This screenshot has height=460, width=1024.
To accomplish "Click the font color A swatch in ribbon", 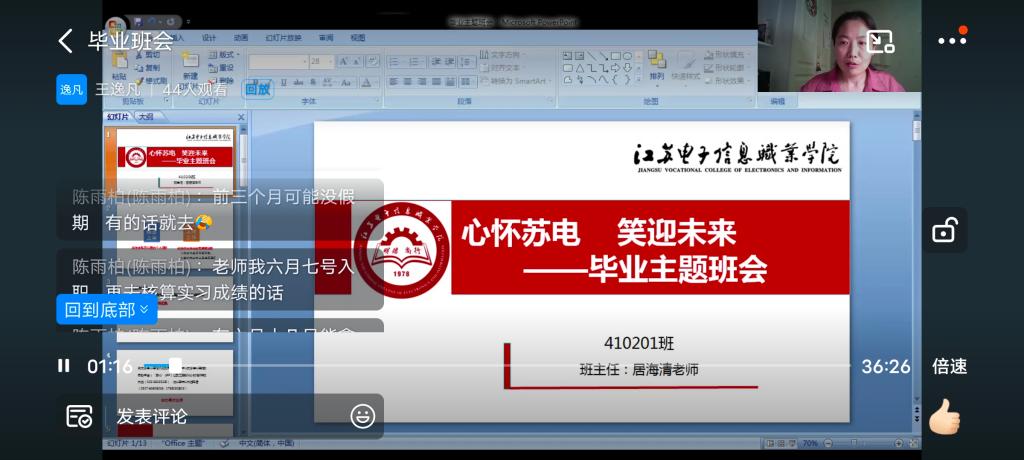I will 366,82.
